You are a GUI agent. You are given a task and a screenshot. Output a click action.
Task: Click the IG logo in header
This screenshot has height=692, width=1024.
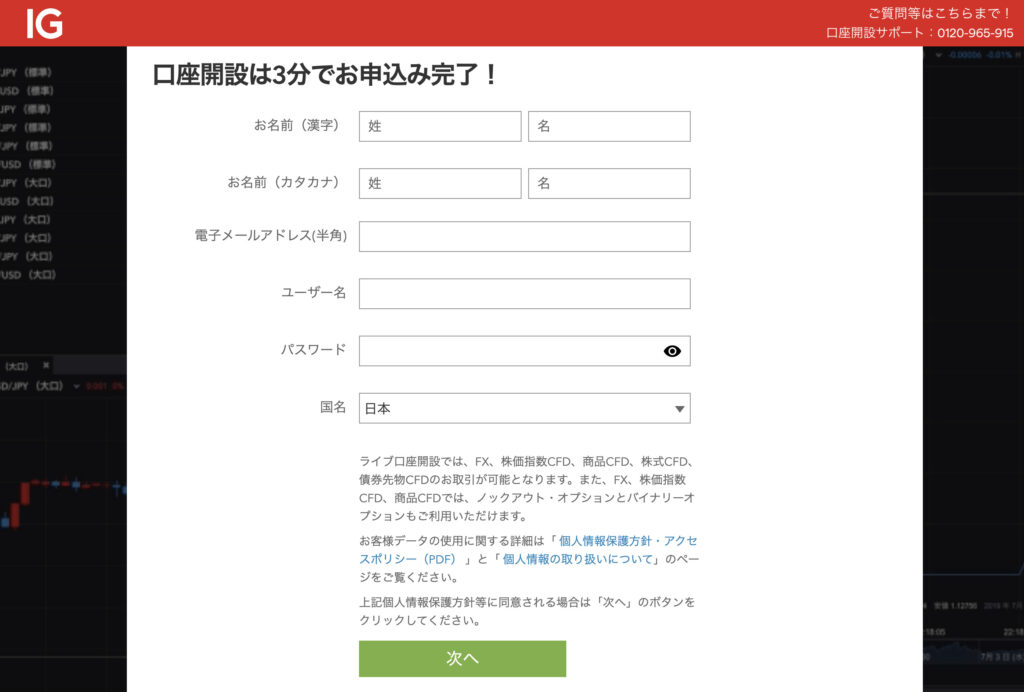click(44, 24)
